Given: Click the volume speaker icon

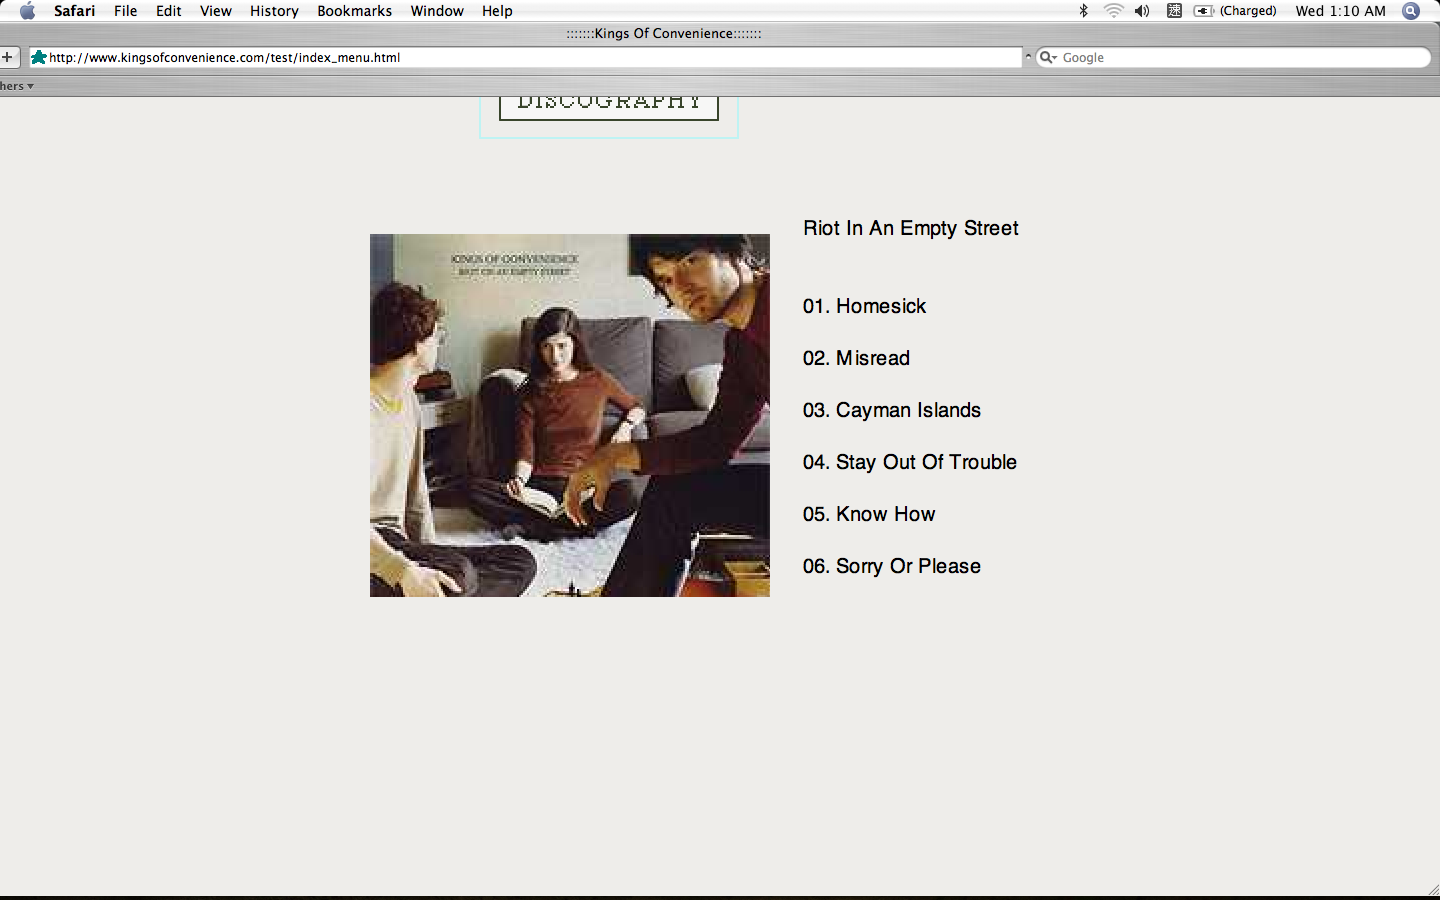Looking at the screenshot, I should 1142,11.
